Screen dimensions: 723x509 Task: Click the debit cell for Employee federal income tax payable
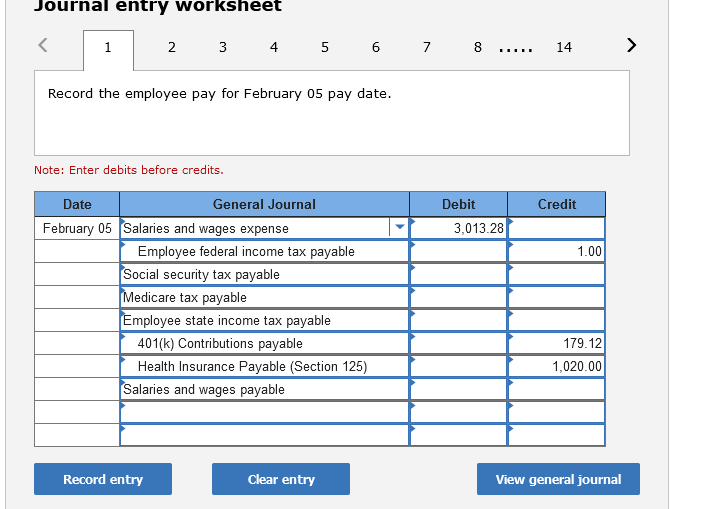pyautogui.click(x=458, y=251)
